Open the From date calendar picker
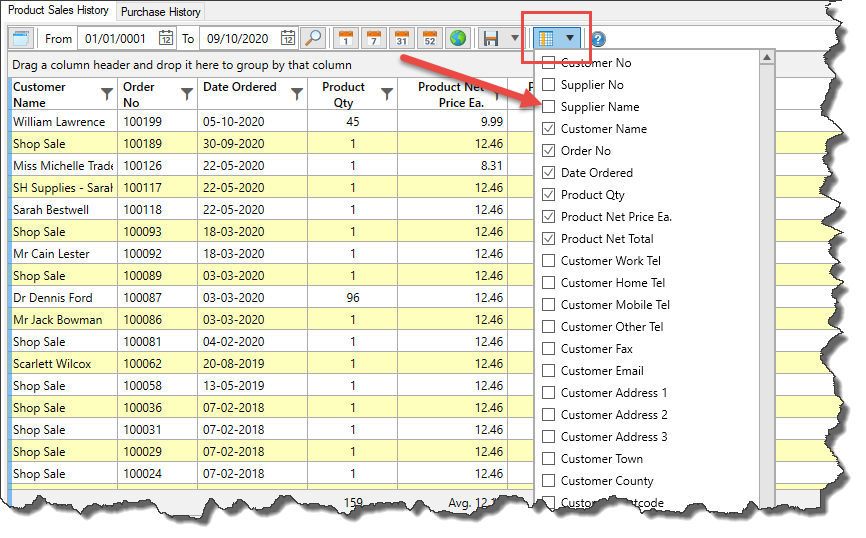Image resolution: width=866 pixels, height=538 pixels. click(165, 39)
